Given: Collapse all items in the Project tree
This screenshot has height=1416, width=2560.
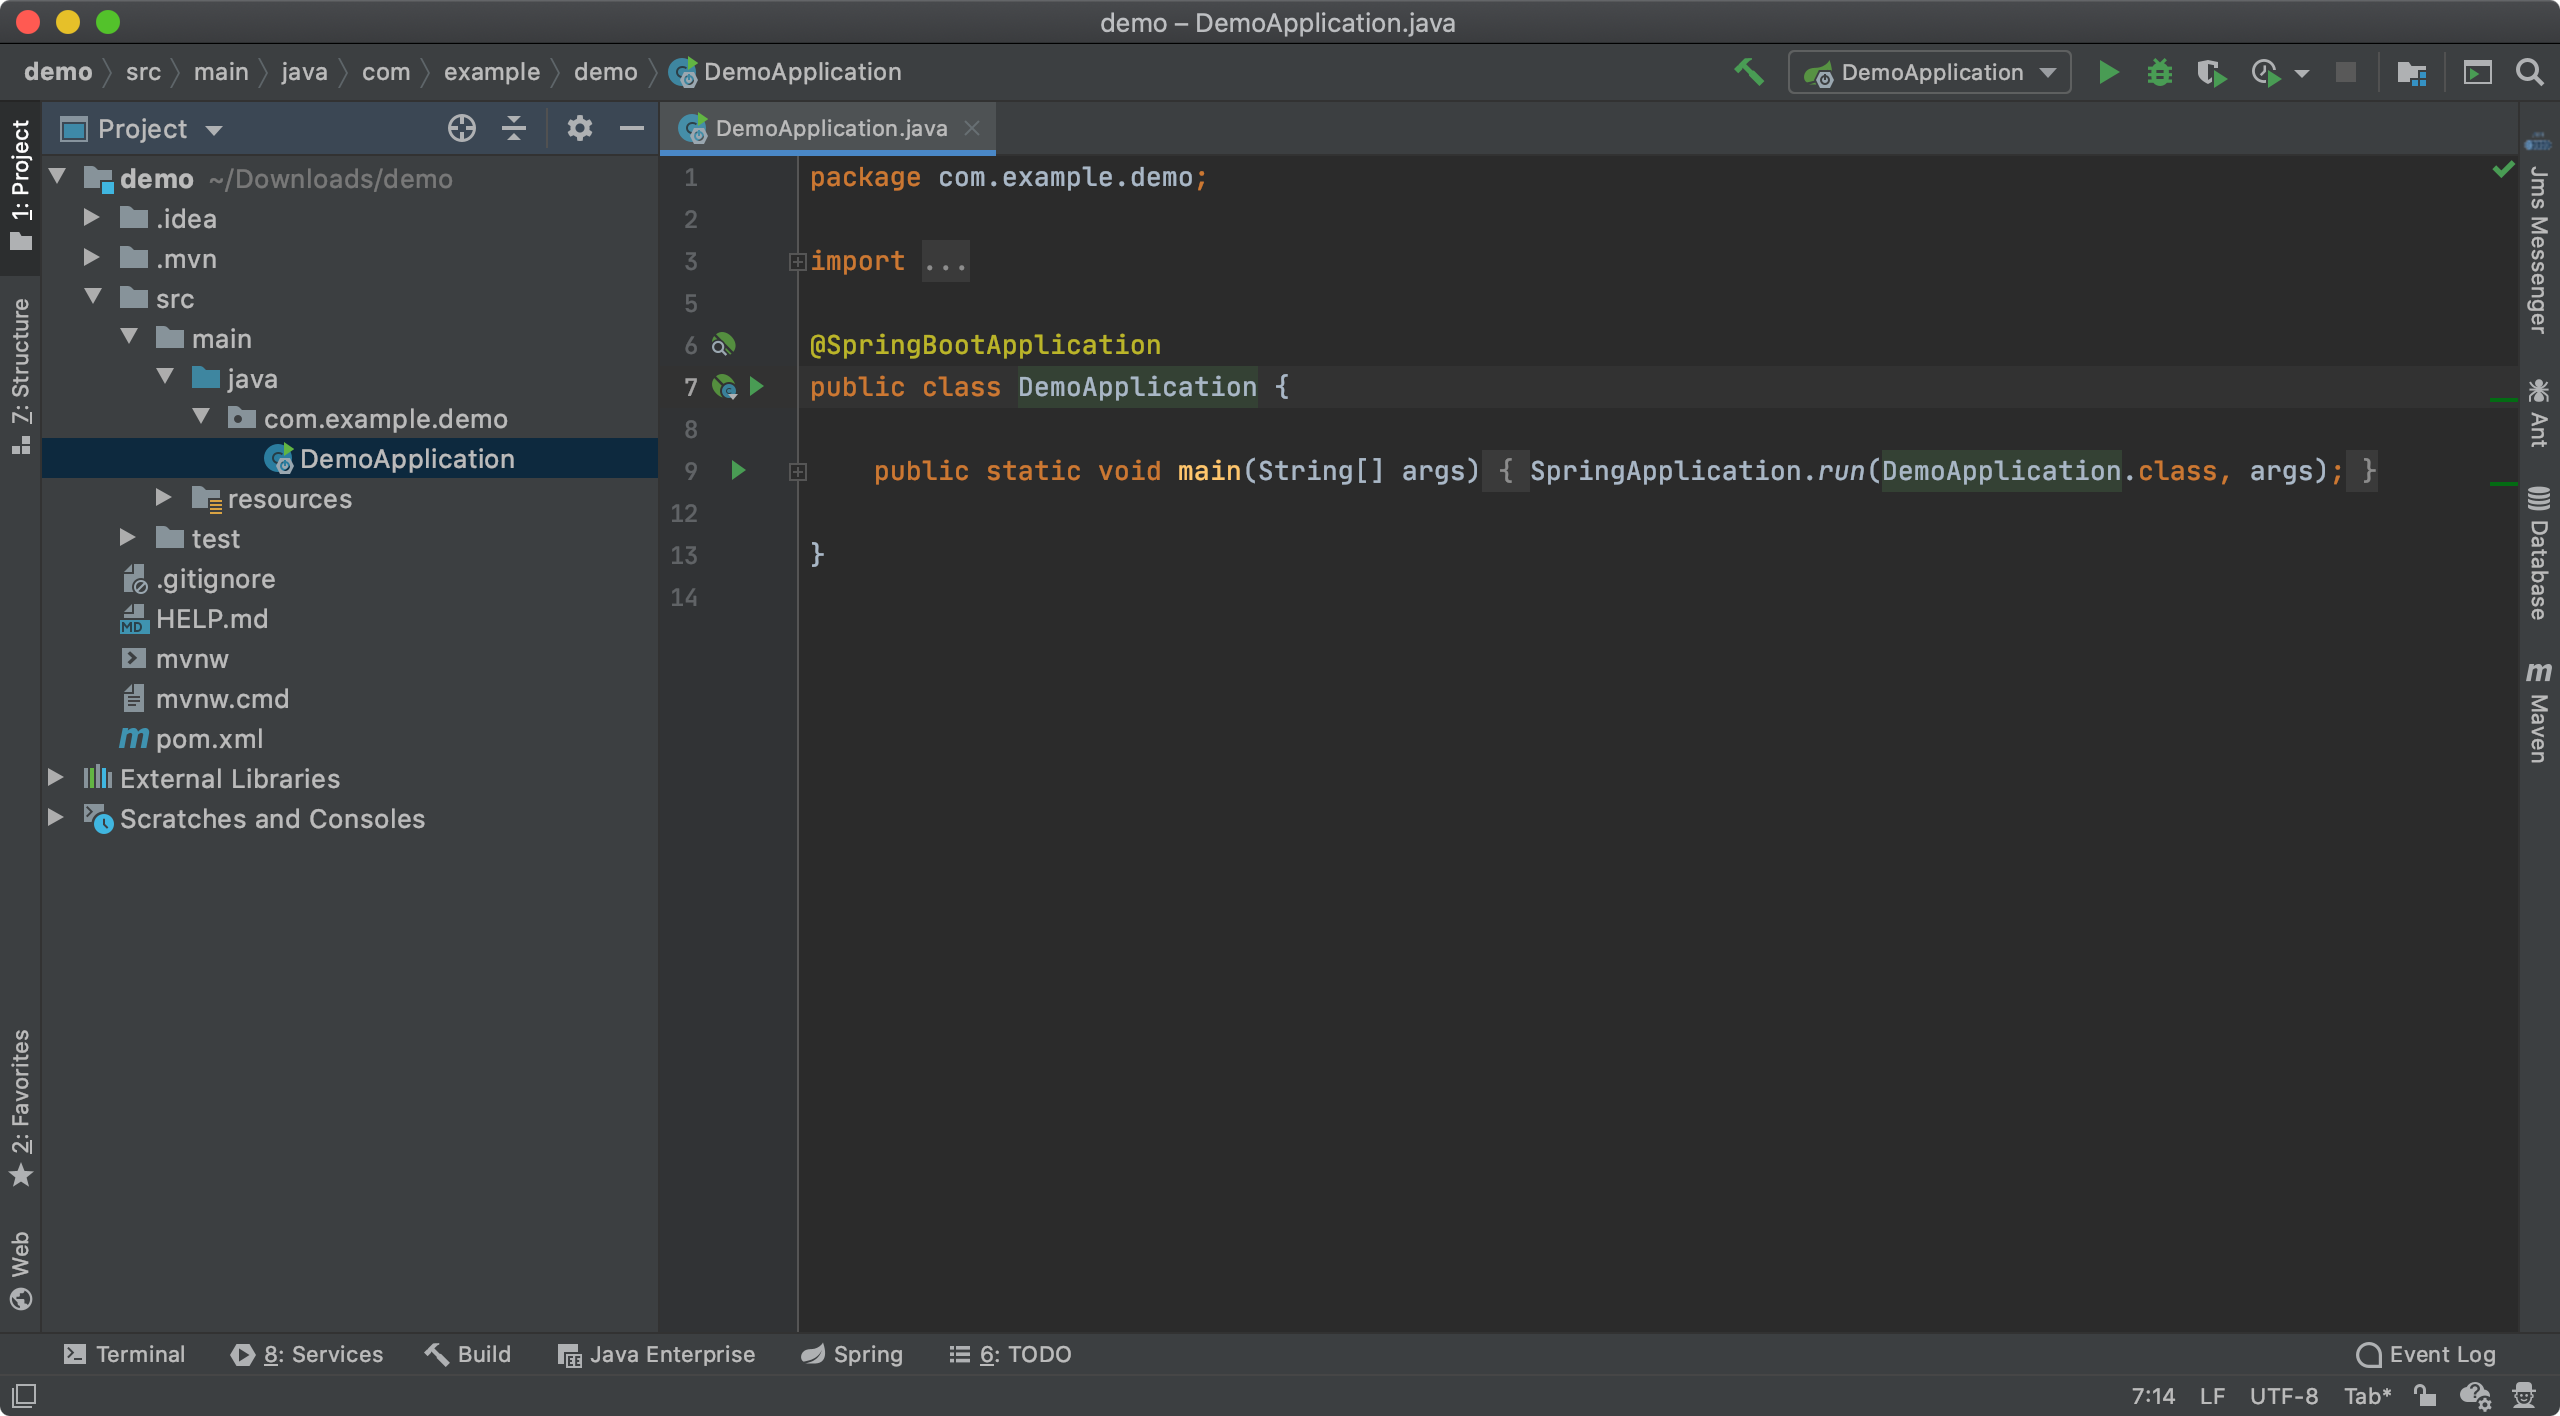Looking at the screenshot, I should click(514, 128).
